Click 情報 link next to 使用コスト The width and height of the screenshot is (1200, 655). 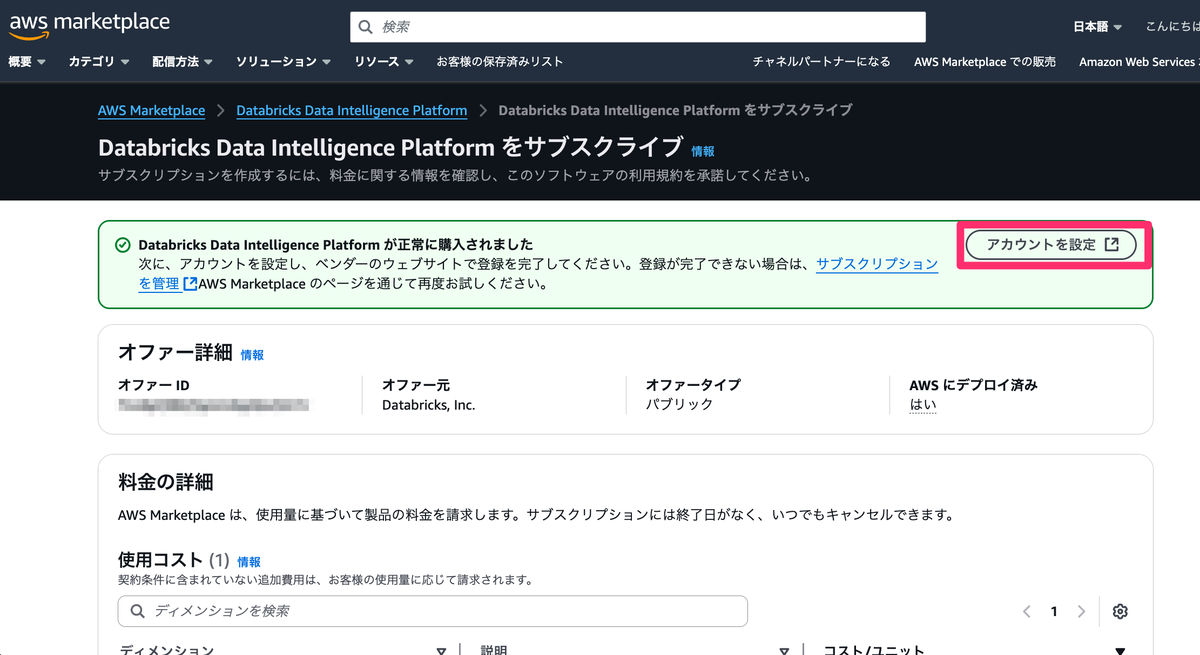pos(249,562)
